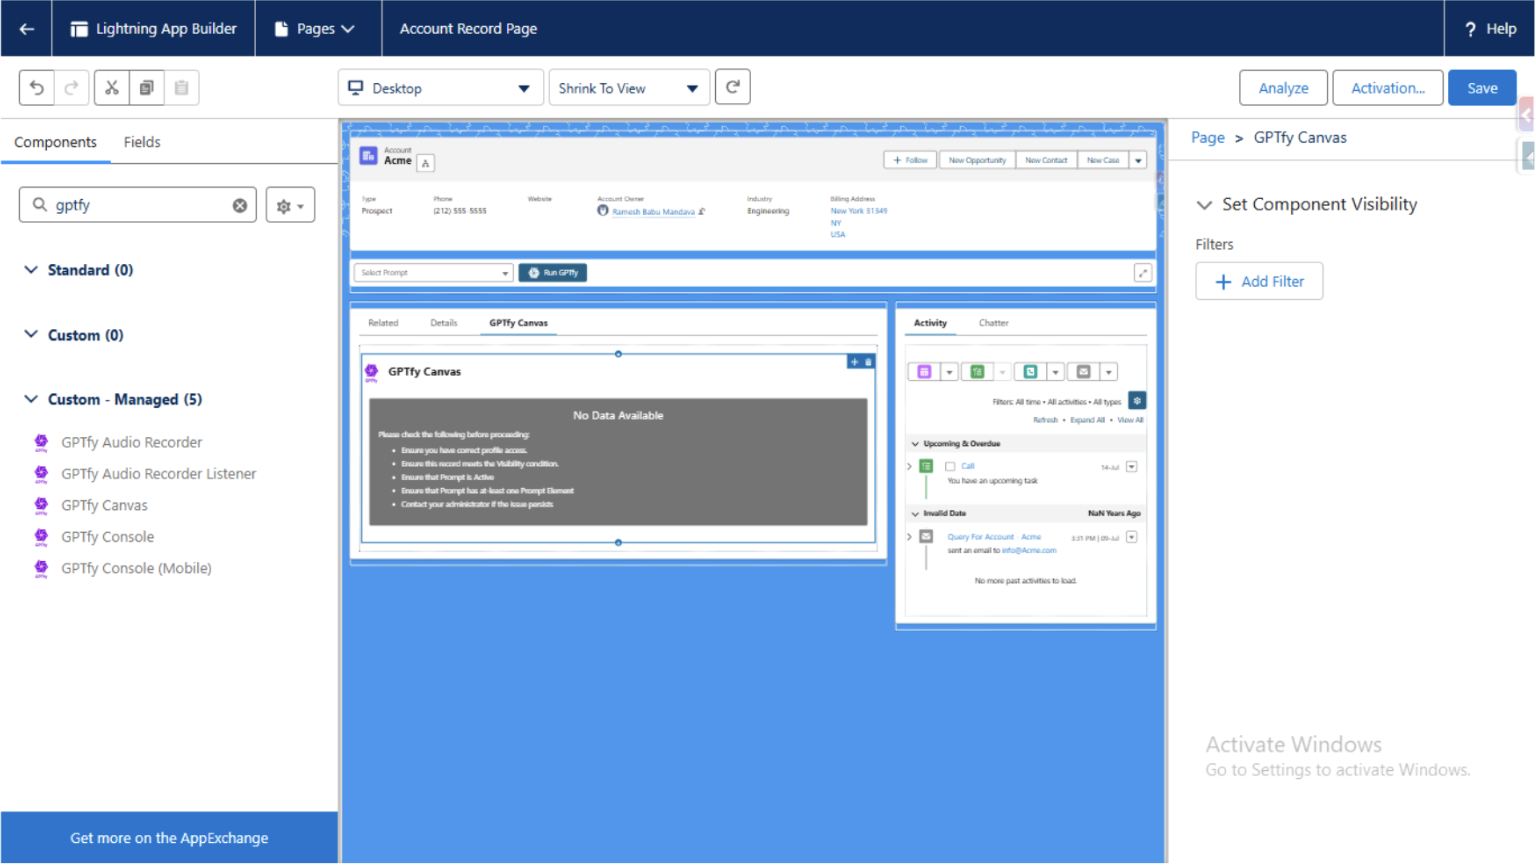The height and width of the screenshot is (866, 1536).
Task: Delete the GPTfy Canvas component
Action: tap(868, 362)
